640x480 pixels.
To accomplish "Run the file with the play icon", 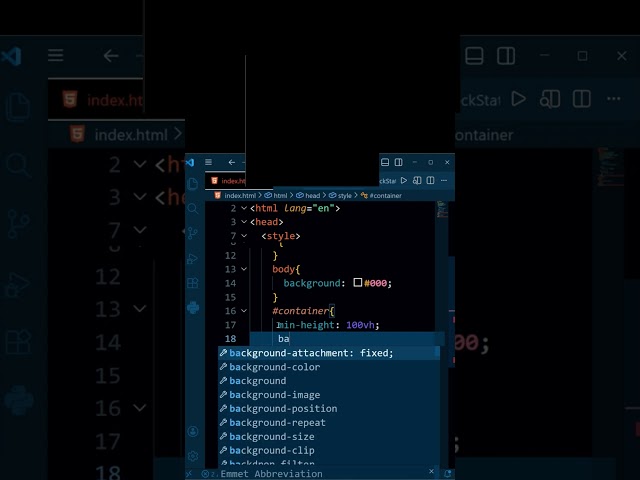I will pyautogui.click(x=404, y=180).
